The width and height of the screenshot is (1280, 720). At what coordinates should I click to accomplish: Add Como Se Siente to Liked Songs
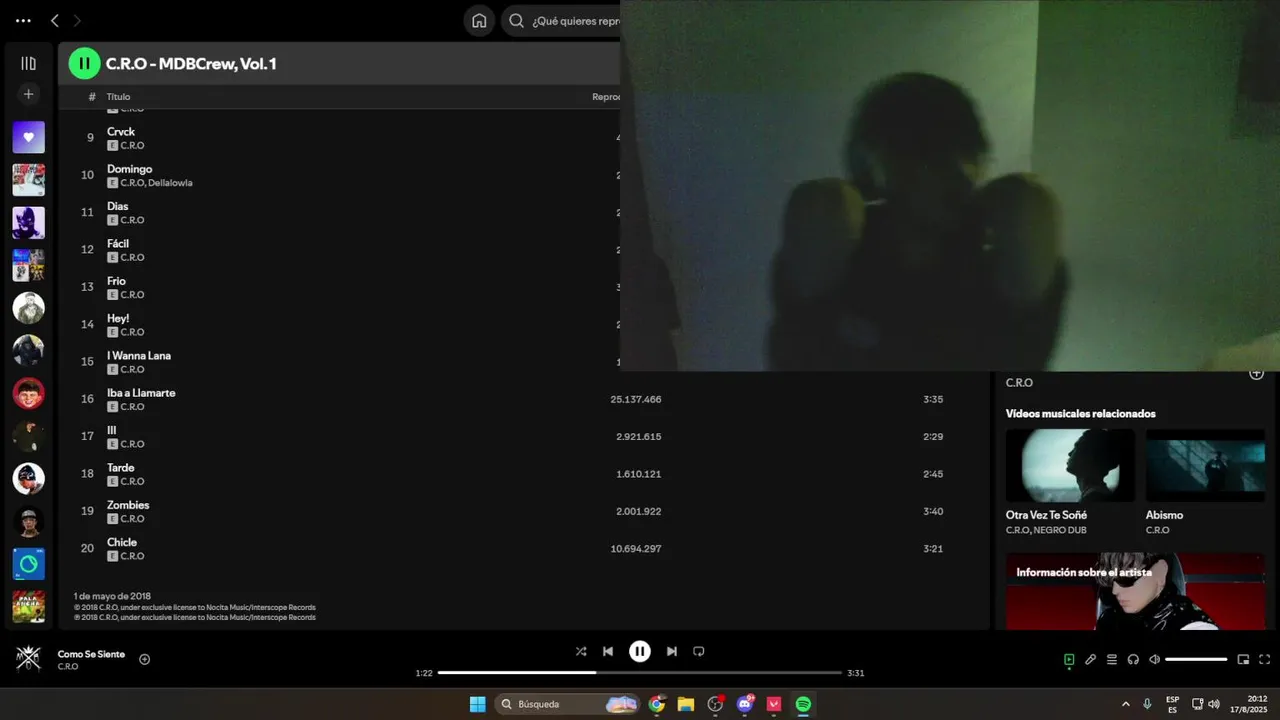point(144,659)
